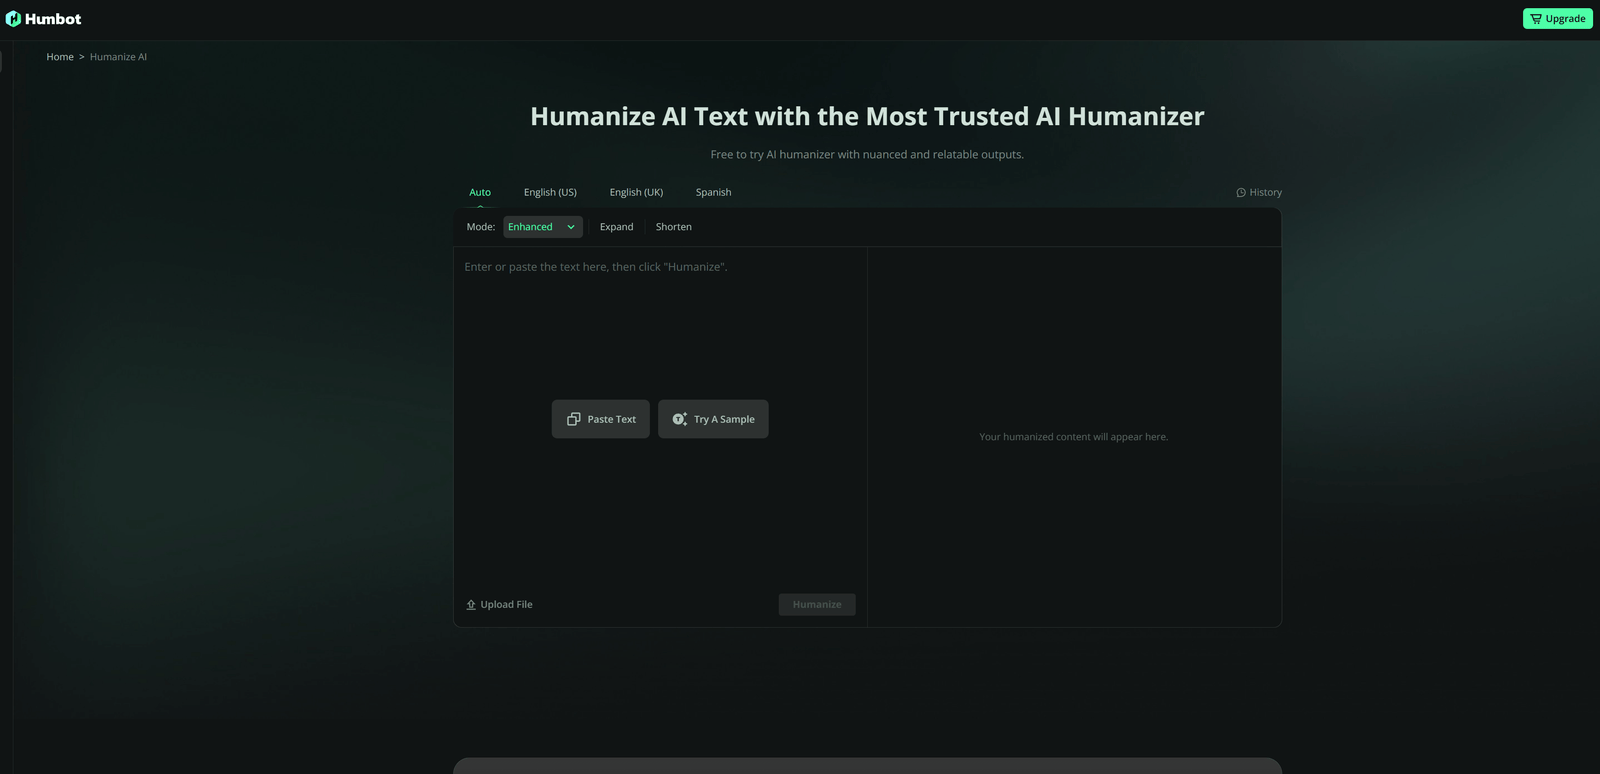The height and width of the screenshot is (774, 1600).
Task: Switch to English (UK) tab
Action: (x=636, y=192)
